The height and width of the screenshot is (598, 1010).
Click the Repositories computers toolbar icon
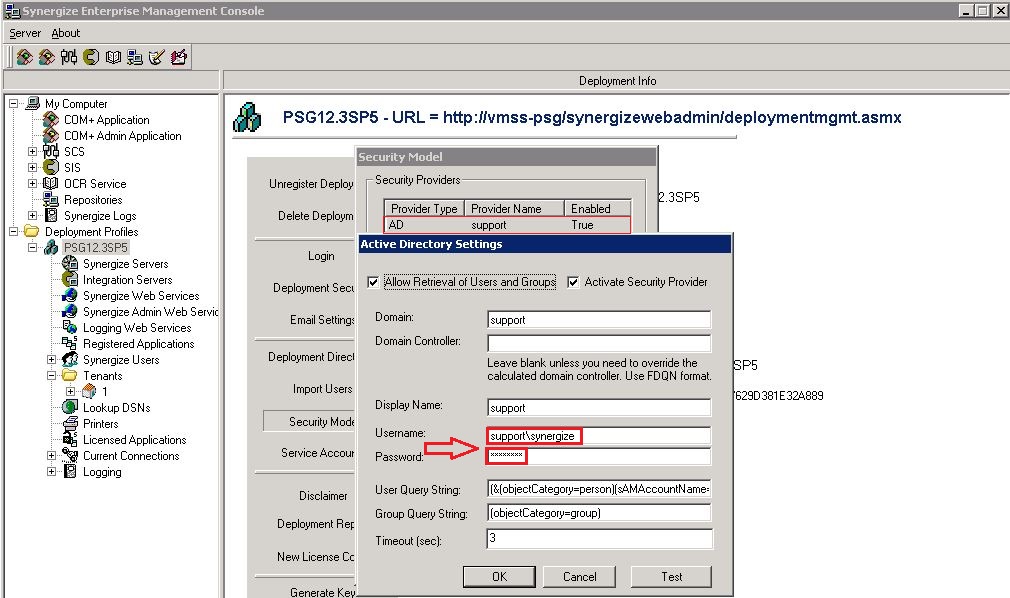(x=135, y=57)
